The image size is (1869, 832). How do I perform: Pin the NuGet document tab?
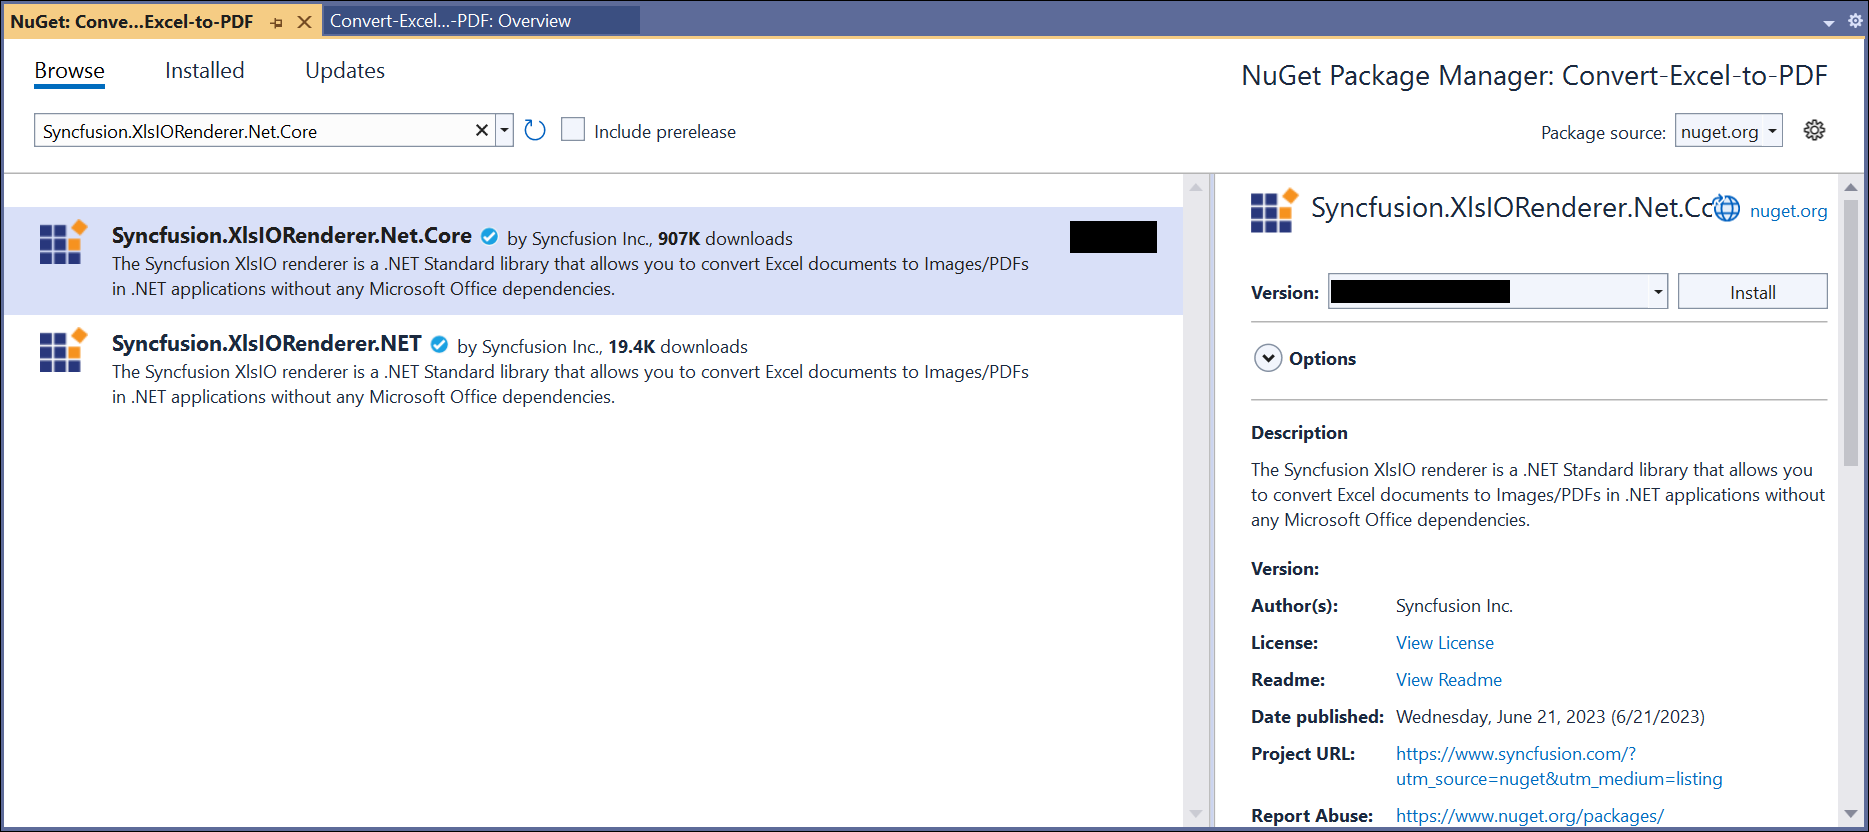[x=277, y=22]
